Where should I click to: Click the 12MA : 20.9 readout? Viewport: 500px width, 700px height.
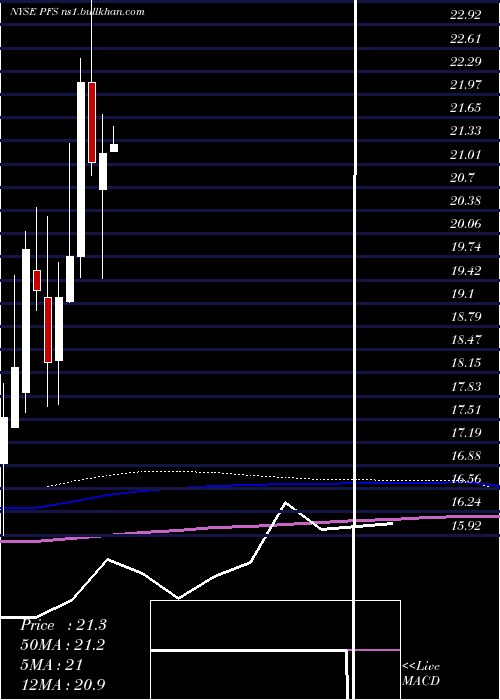pos(63,684)
